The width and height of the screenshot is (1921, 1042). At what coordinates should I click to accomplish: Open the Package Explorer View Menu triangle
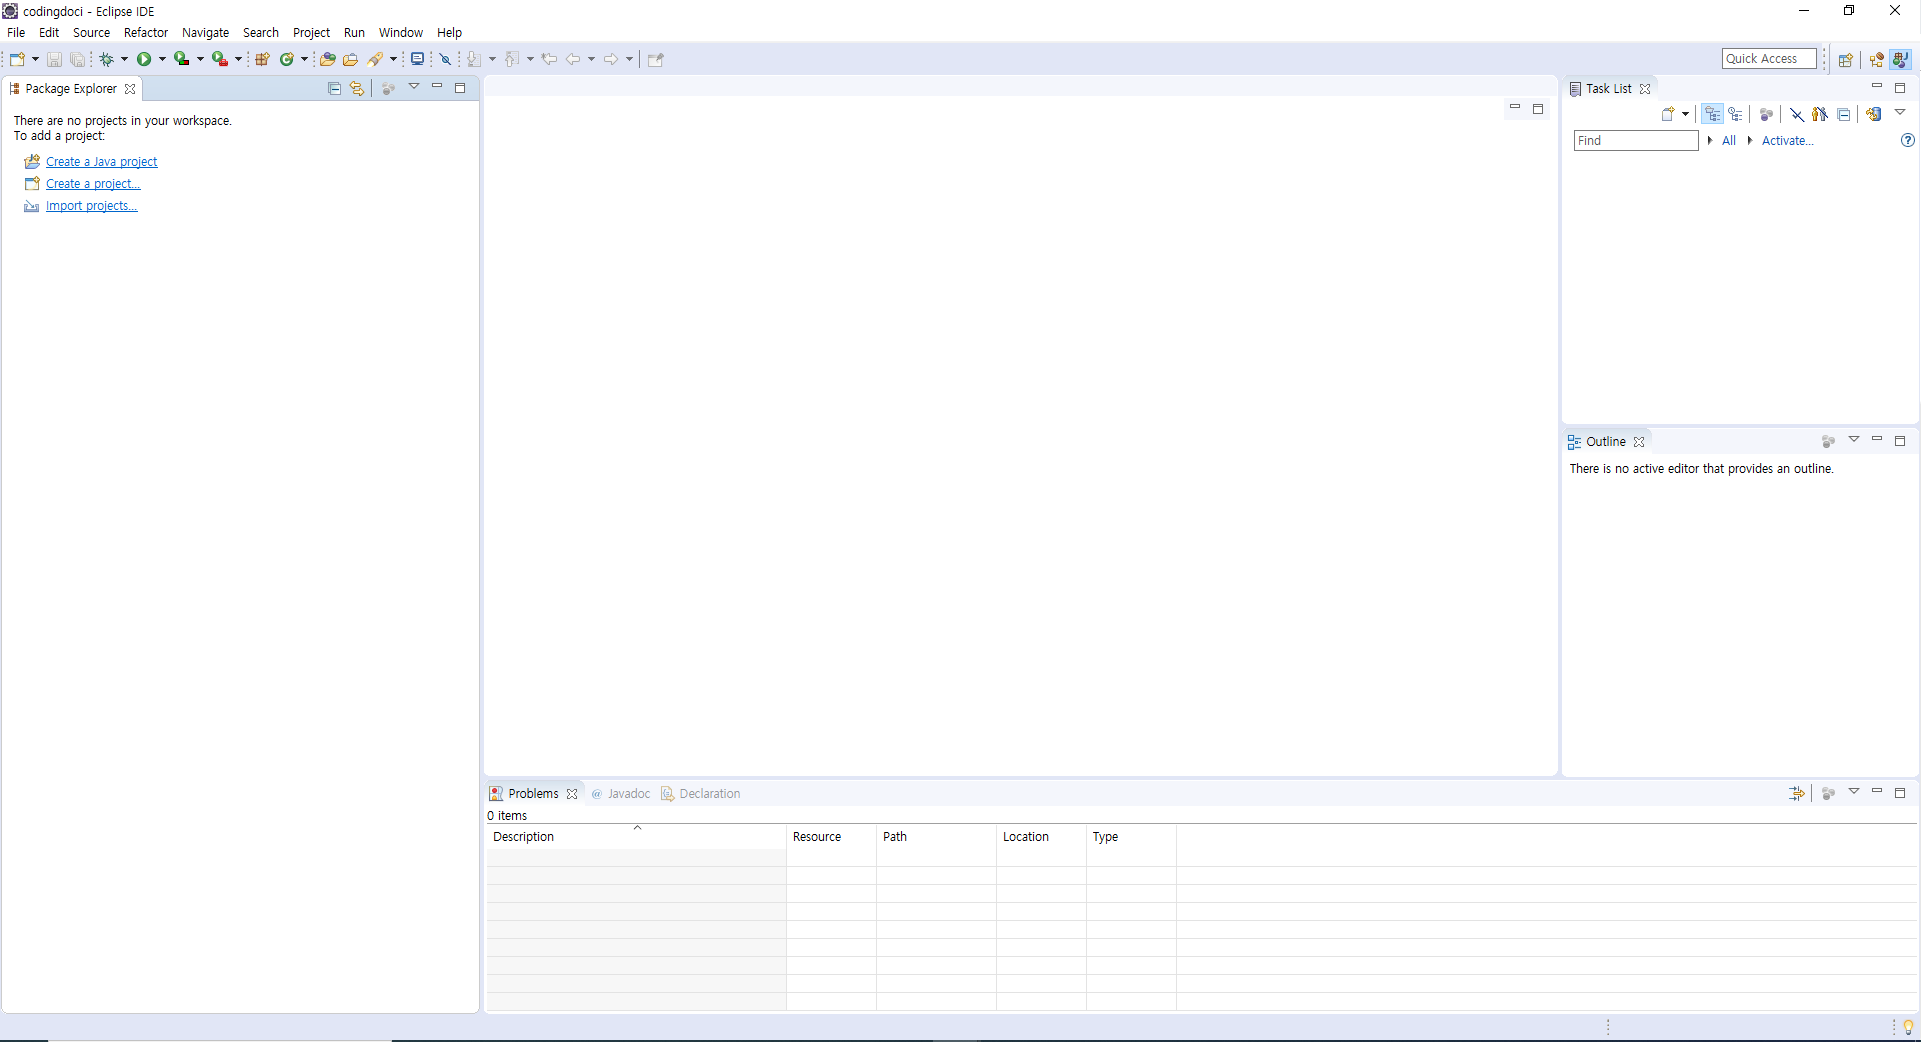pyautogui.click(x=414, y=87)
